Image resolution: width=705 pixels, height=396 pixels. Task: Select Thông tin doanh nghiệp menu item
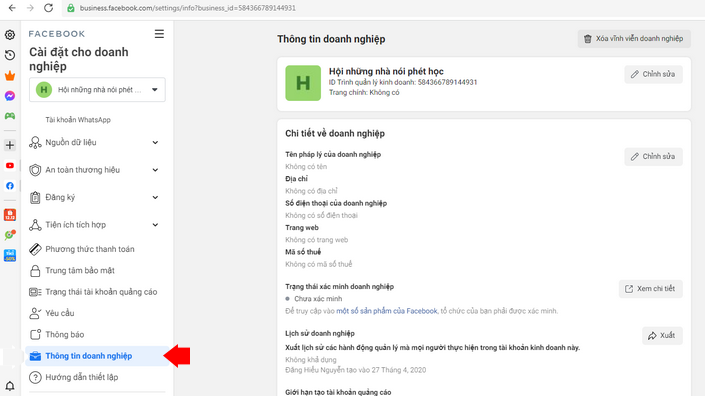(x=96, y=356)
